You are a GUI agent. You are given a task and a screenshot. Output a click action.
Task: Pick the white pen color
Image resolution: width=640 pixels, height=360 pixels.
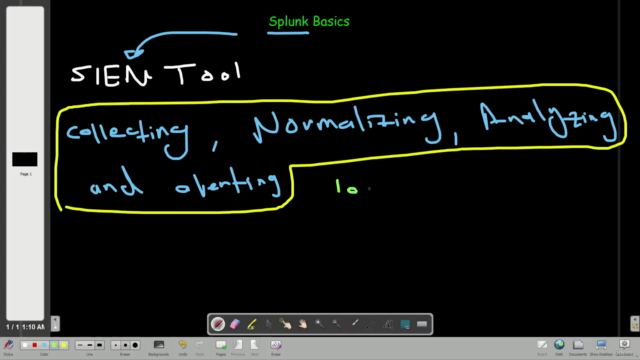point(25,345)
